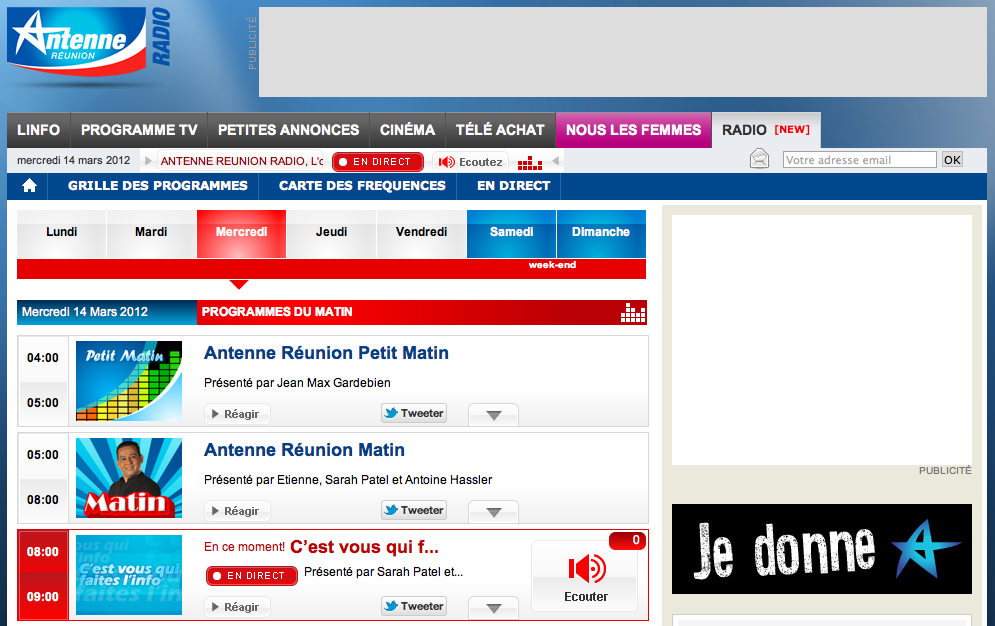Click EN DIRECT badge in C'est vous qui row
Screen dimensions: 995x626
[x=251, y=576]
